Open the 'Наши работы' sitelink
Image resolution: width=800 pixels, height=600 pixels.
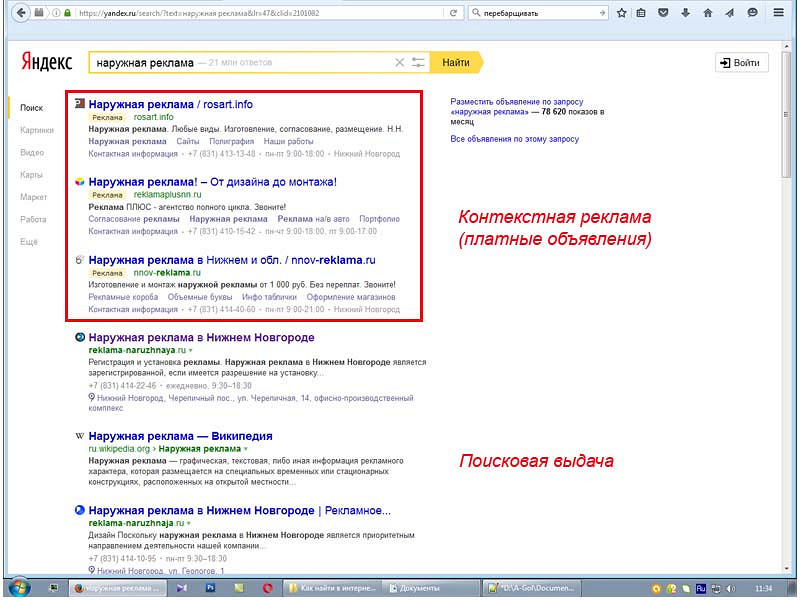point(288,141)
